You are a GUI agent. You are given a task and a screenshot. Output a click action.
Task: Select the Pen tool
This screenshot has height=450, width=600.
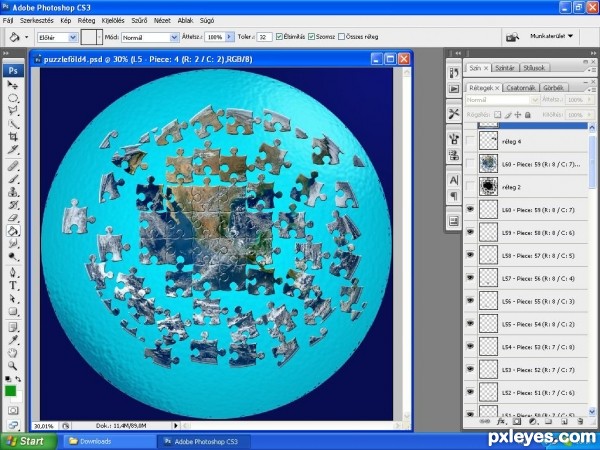click(13, 272)
